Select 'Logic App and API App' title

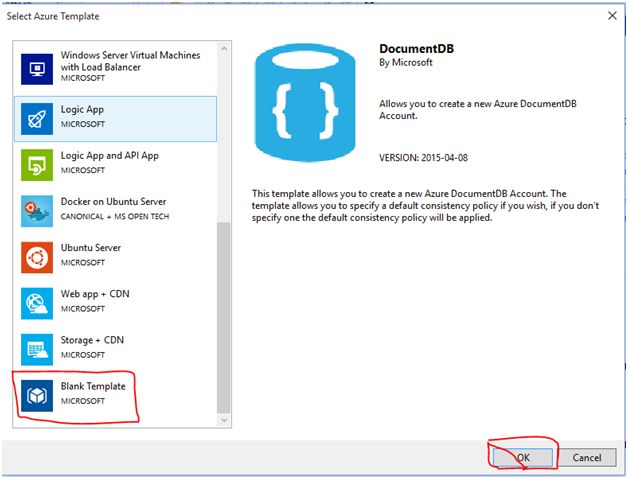tap(110, 155)
